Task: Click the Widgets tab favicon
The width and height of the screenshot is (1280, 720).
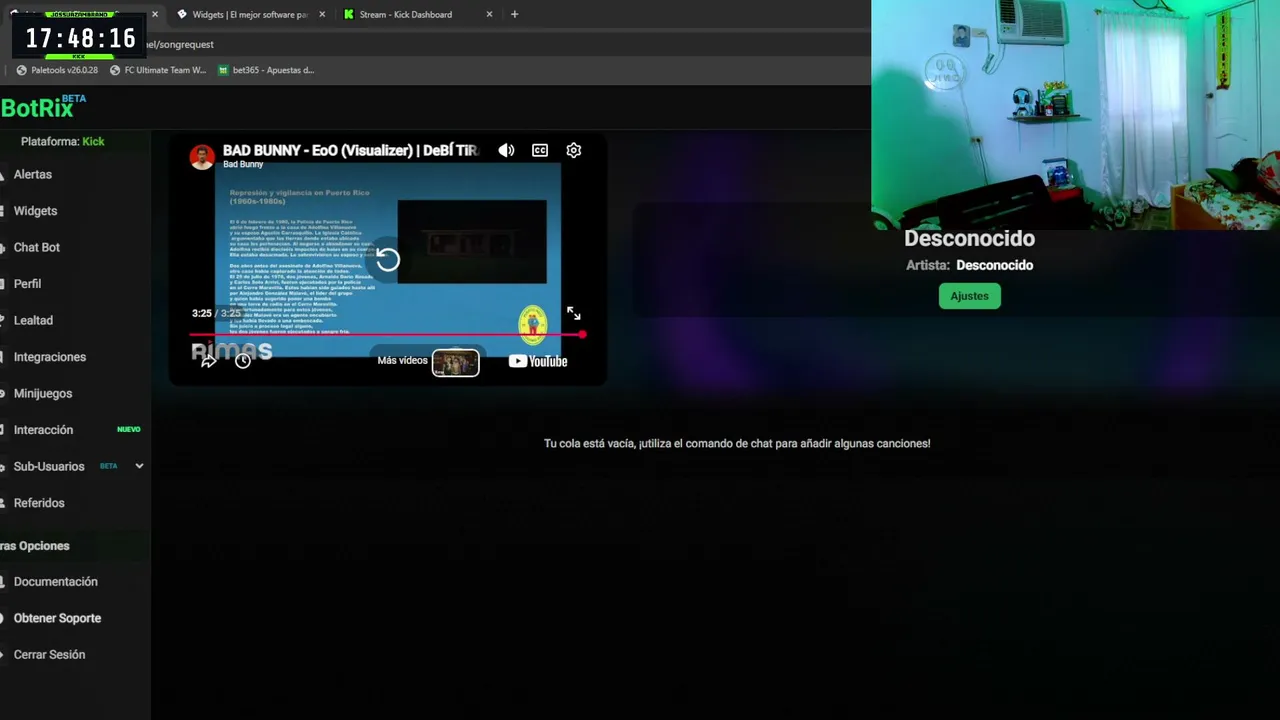Action: pos(182,14)
